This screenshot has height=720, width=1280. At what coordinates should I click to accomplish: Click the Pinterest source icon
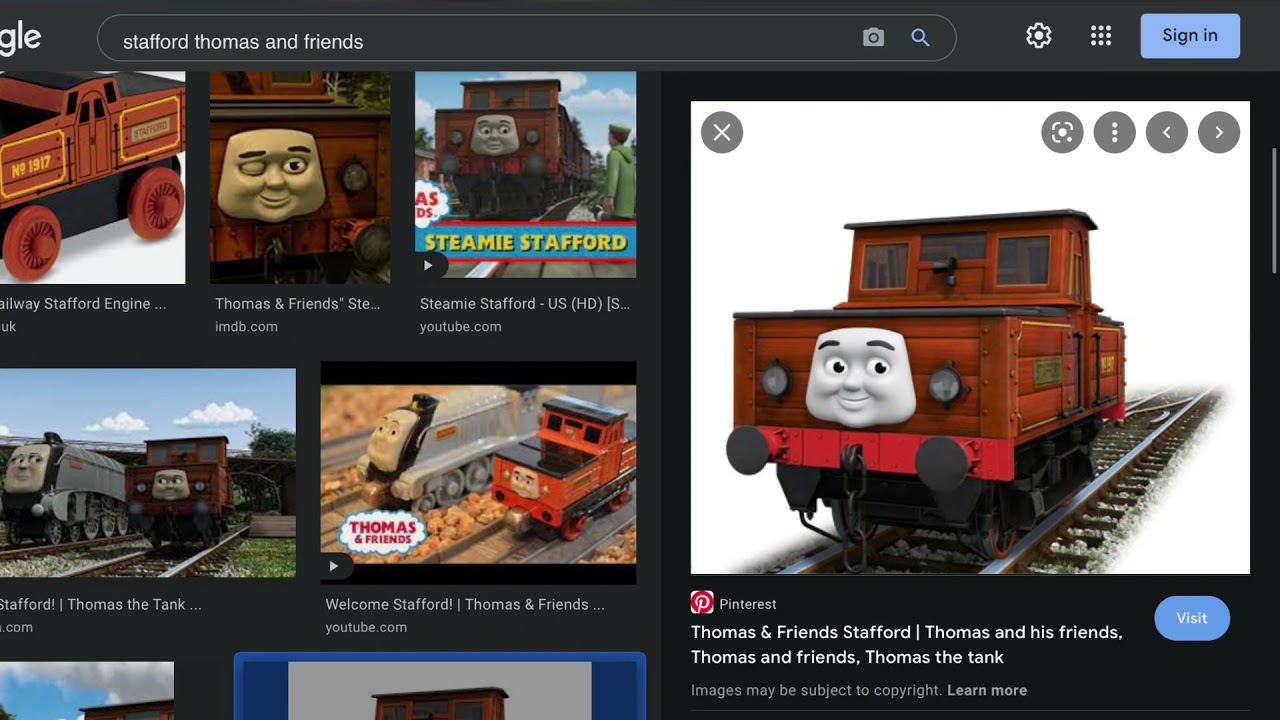click(702, 603)
